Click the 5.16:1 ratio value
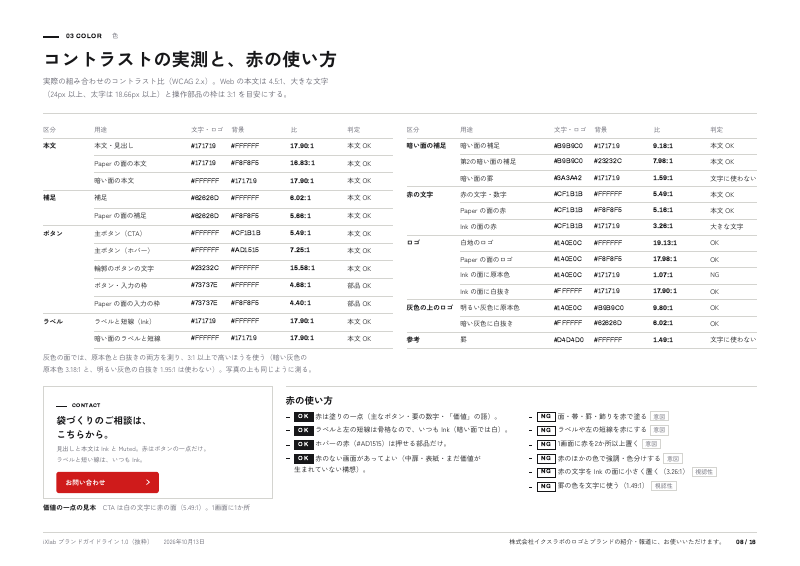The height and width of the screenshot is (566, 800). click(x=663, y=210)
